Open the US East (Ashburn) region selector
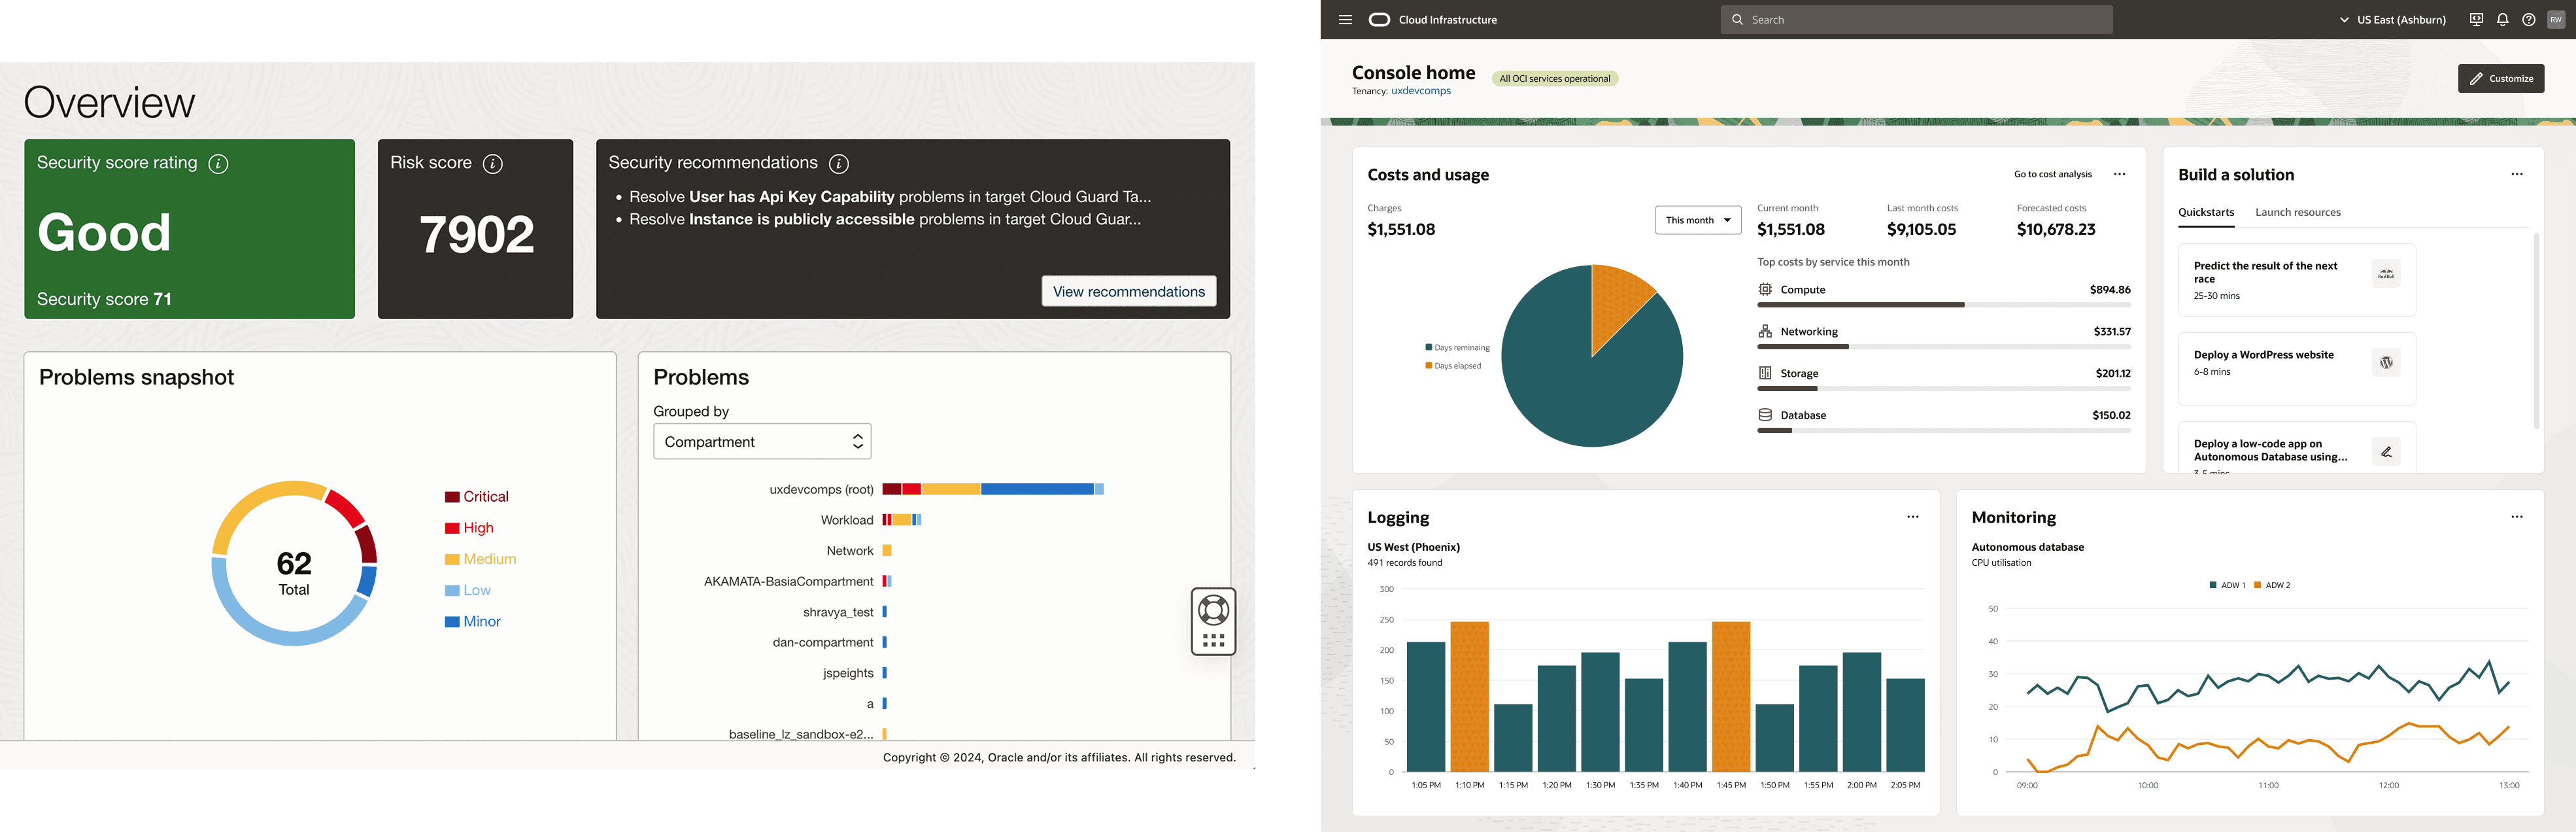This screenshot has height=832, width=2576. tap(2392, 19)
